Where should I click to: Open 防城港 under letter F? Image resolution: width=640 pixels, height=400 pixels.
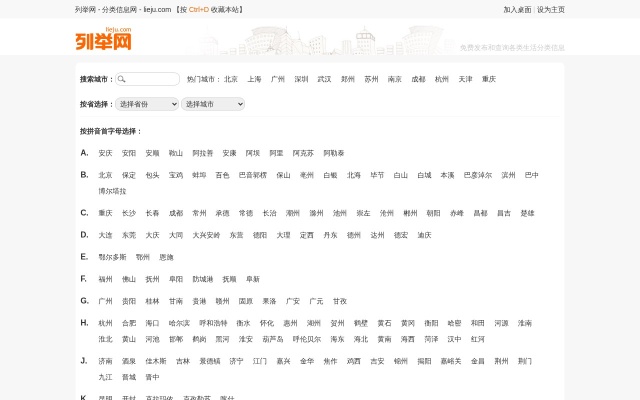202,279
